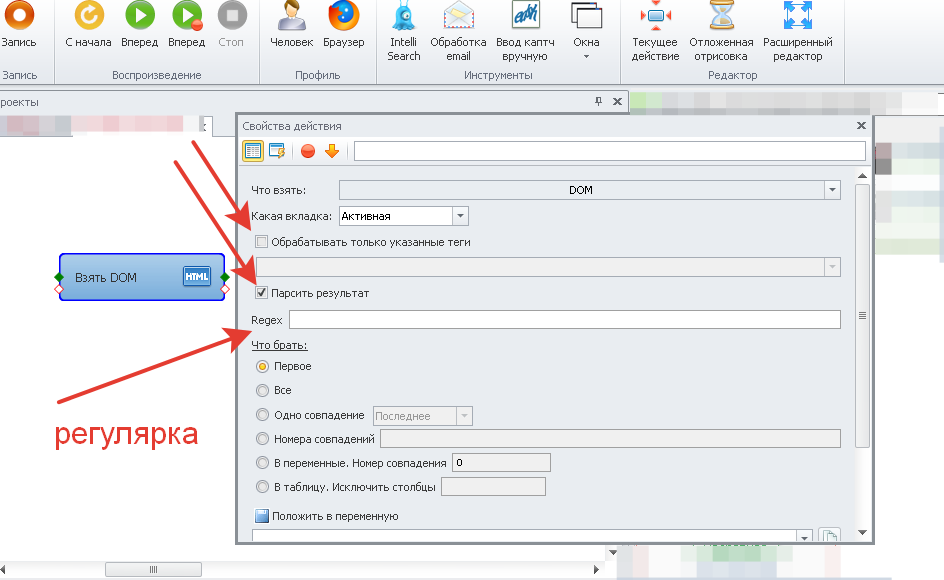Switch to categorized properties view icon

[253, 151]
